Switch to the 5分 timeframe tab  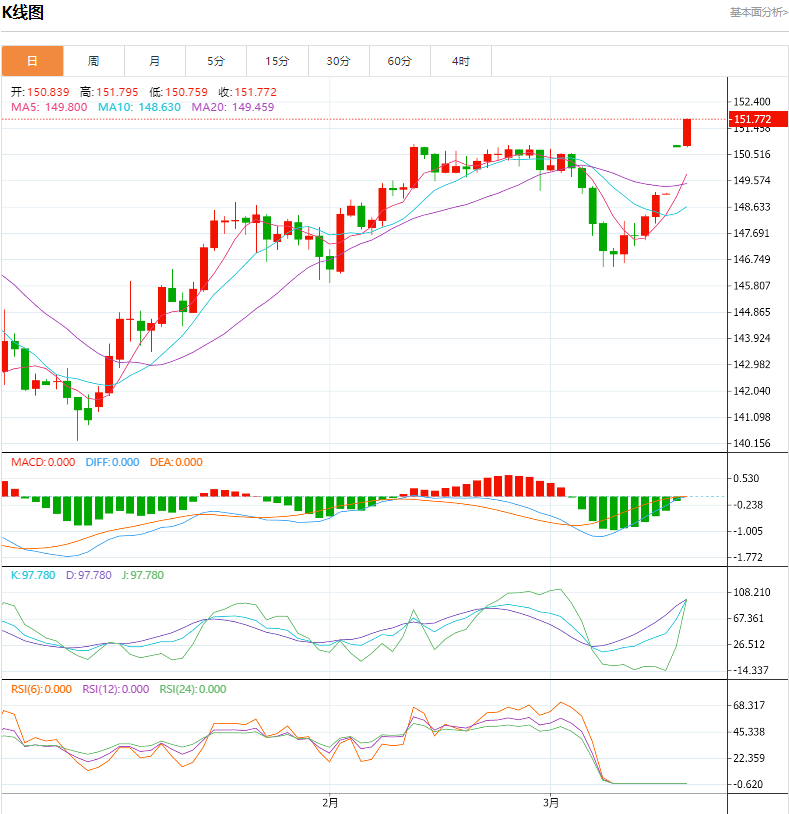[216, 61]
